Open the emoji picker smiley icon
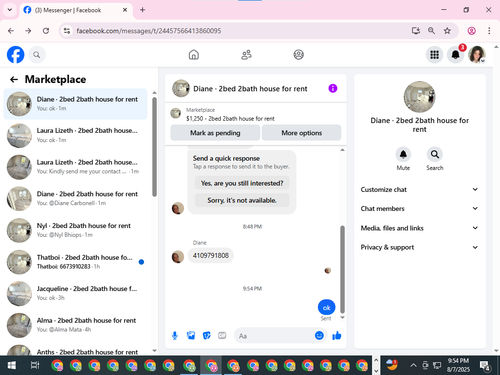 [319, 335]
